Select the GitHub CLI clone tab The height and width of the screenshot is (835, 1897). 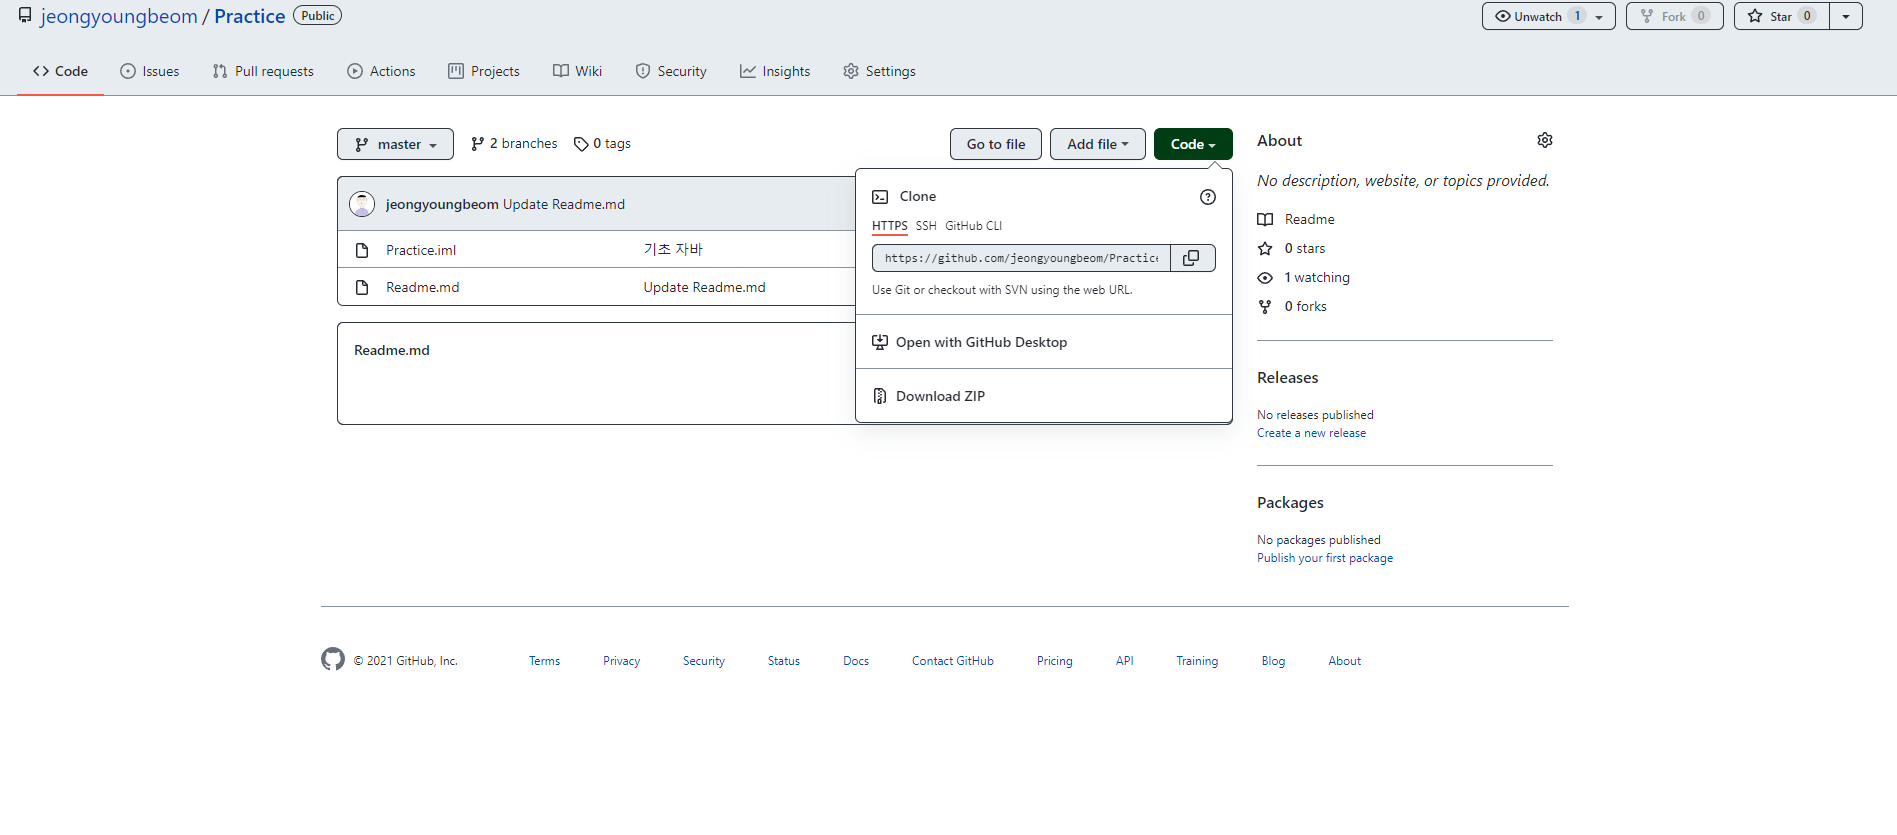(x=973, y=226)
